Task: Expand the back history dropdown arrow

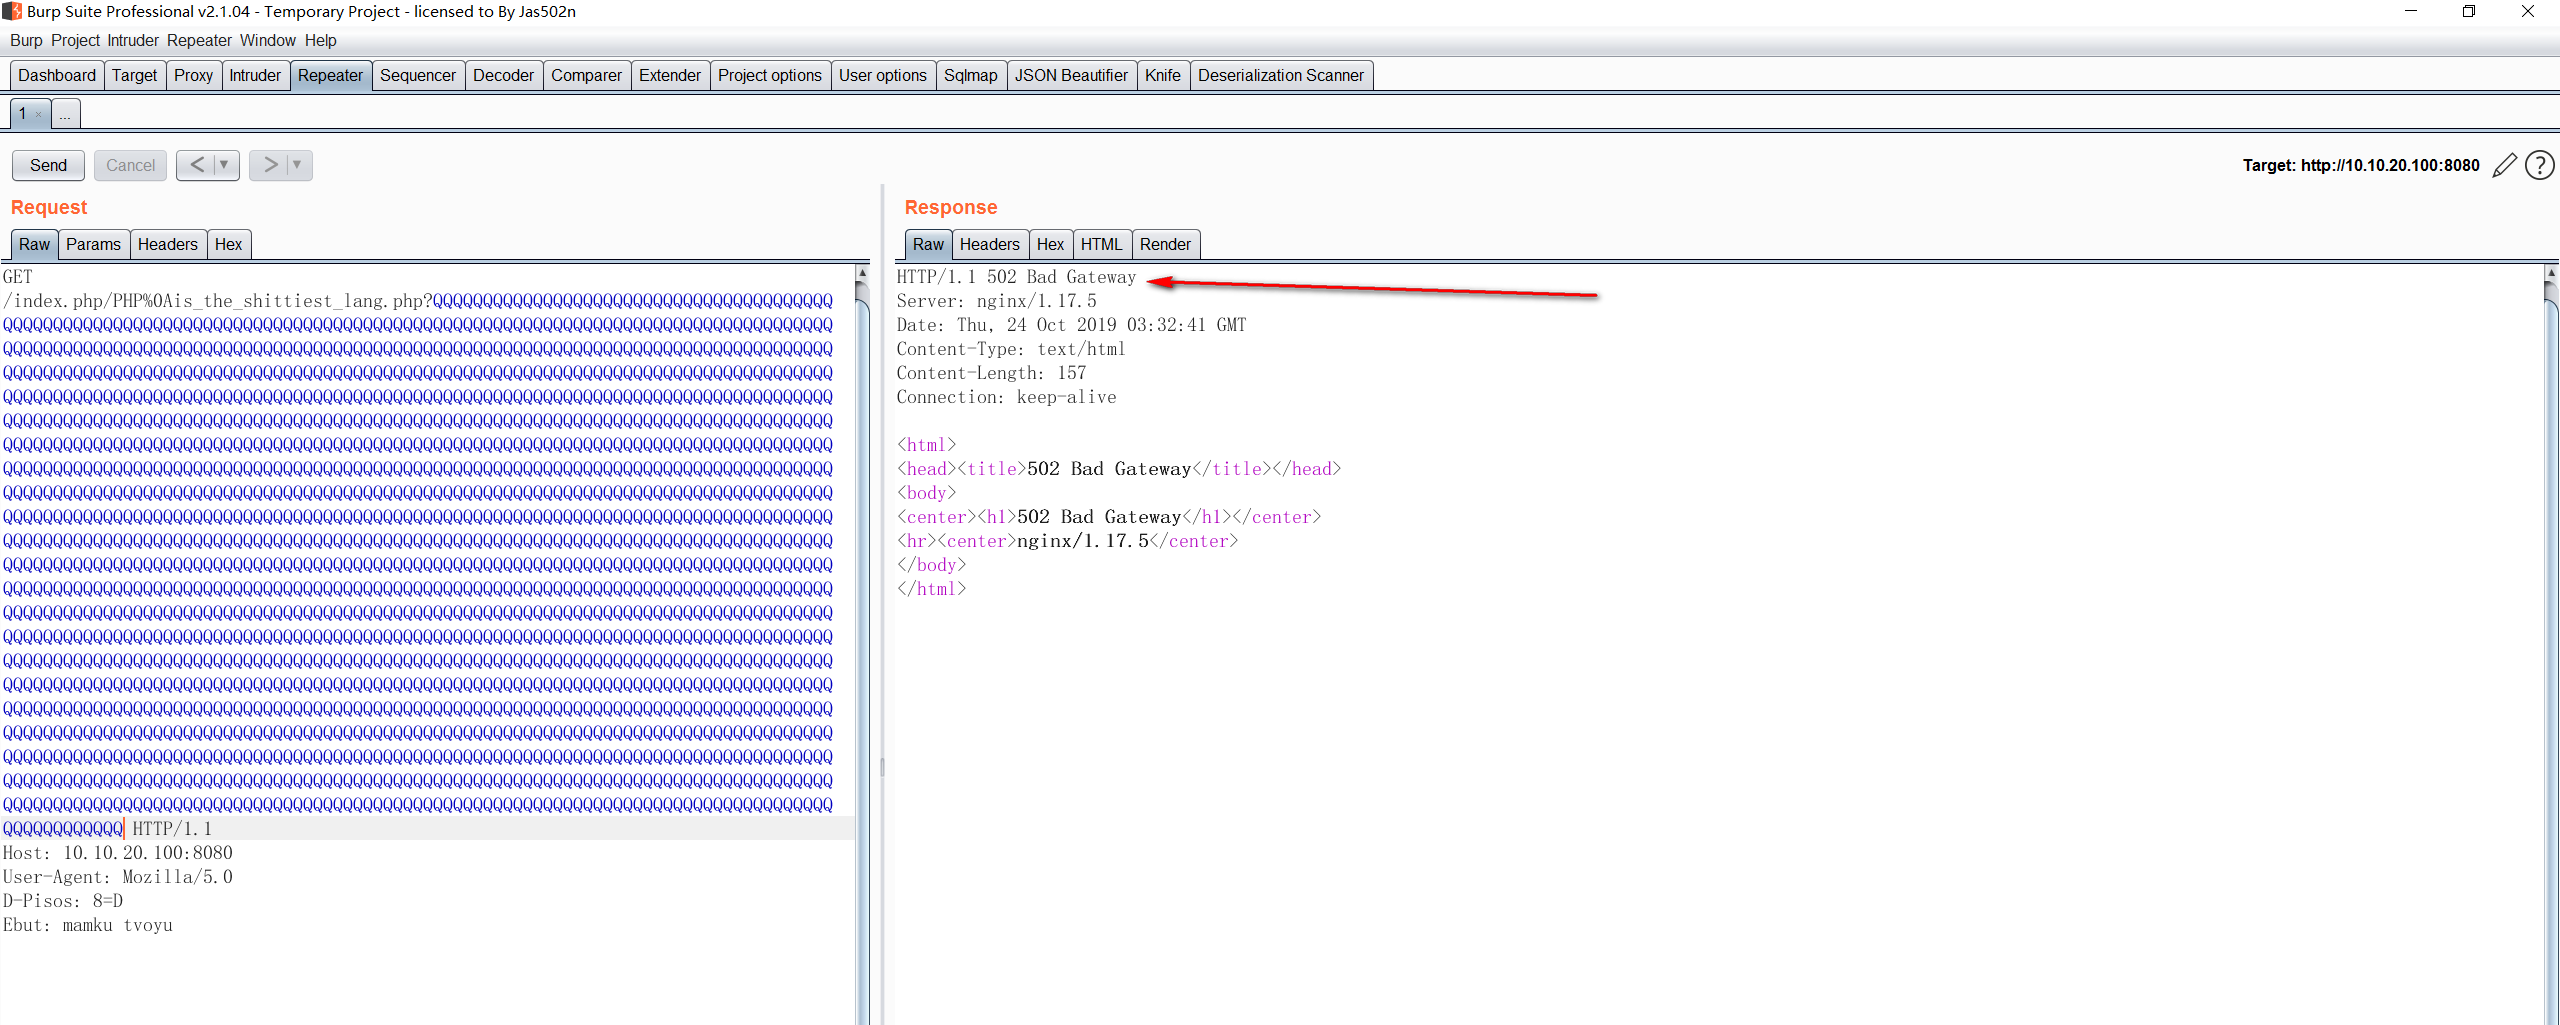Action: click(x=225, y=165)
